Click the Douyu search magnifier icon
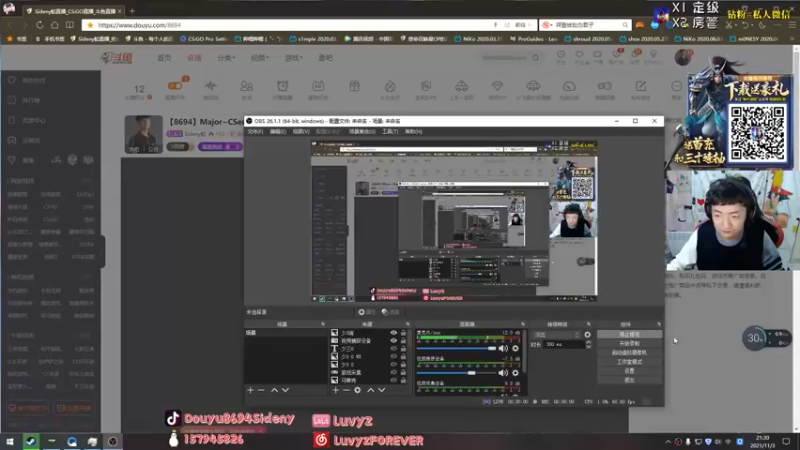 coord(535,58)
